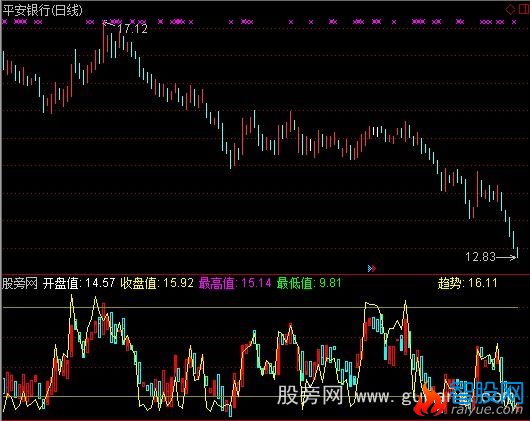Click the 12.83 low price label

tap(480, 257)
